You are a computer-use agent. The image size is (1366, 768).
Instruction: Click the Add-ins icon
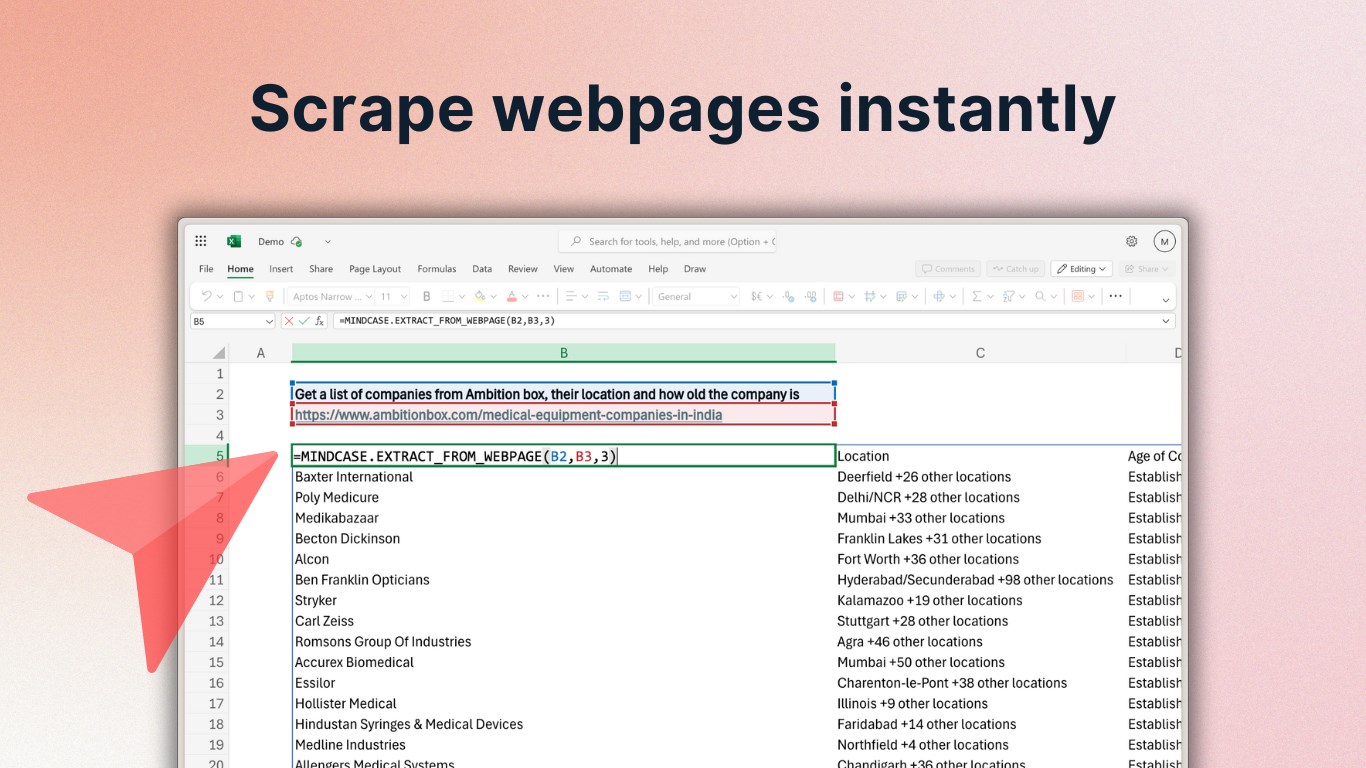tap(1078, 296)
